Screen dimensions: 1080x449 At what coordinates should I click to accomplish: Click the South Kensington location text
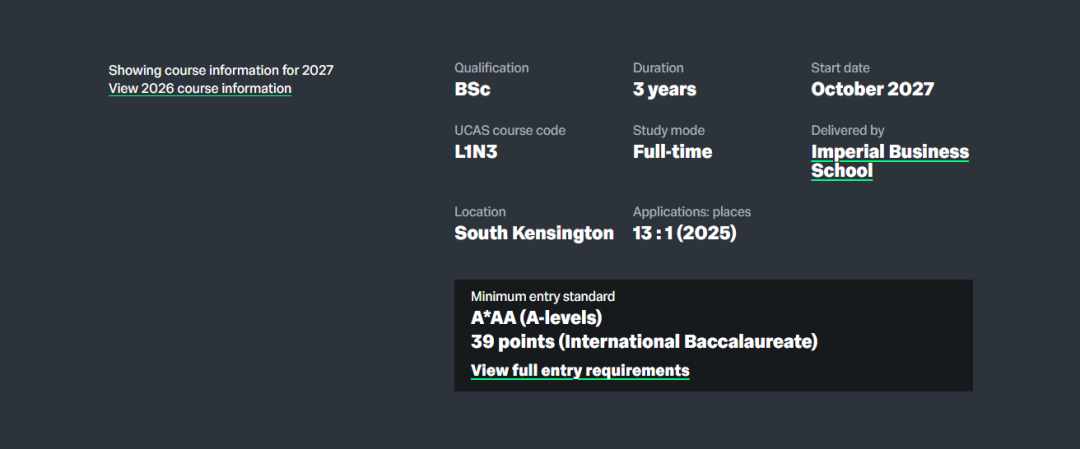point(534,233)
